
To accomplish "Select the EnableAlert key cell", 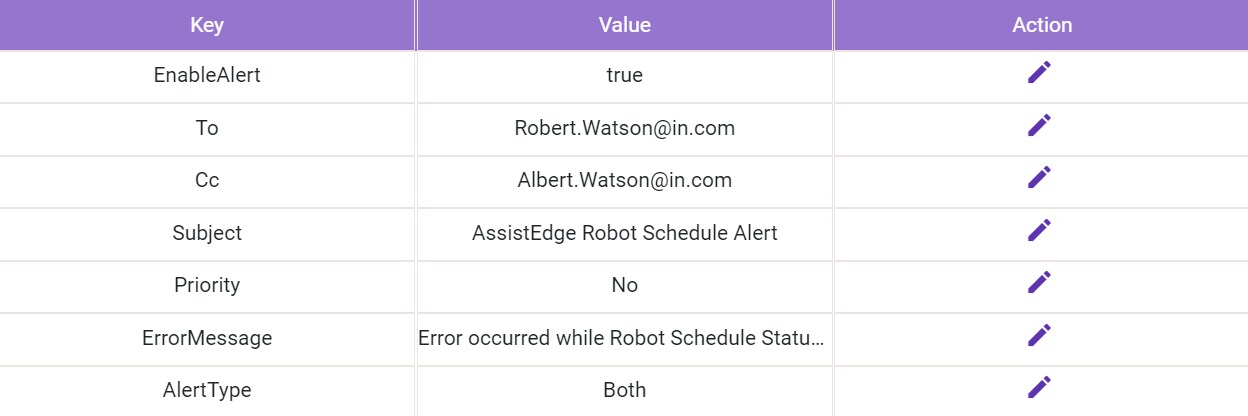I will pyautogui.click(x=207, y=75).
